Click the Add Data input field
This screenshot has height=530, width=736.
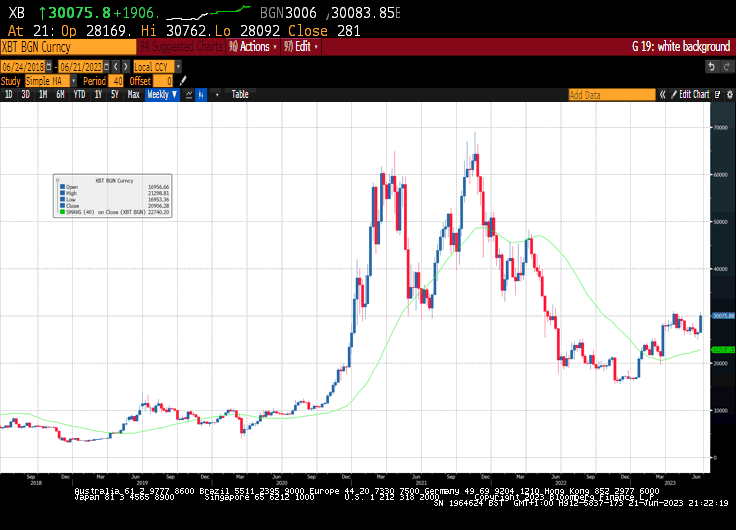click(612, 95)
